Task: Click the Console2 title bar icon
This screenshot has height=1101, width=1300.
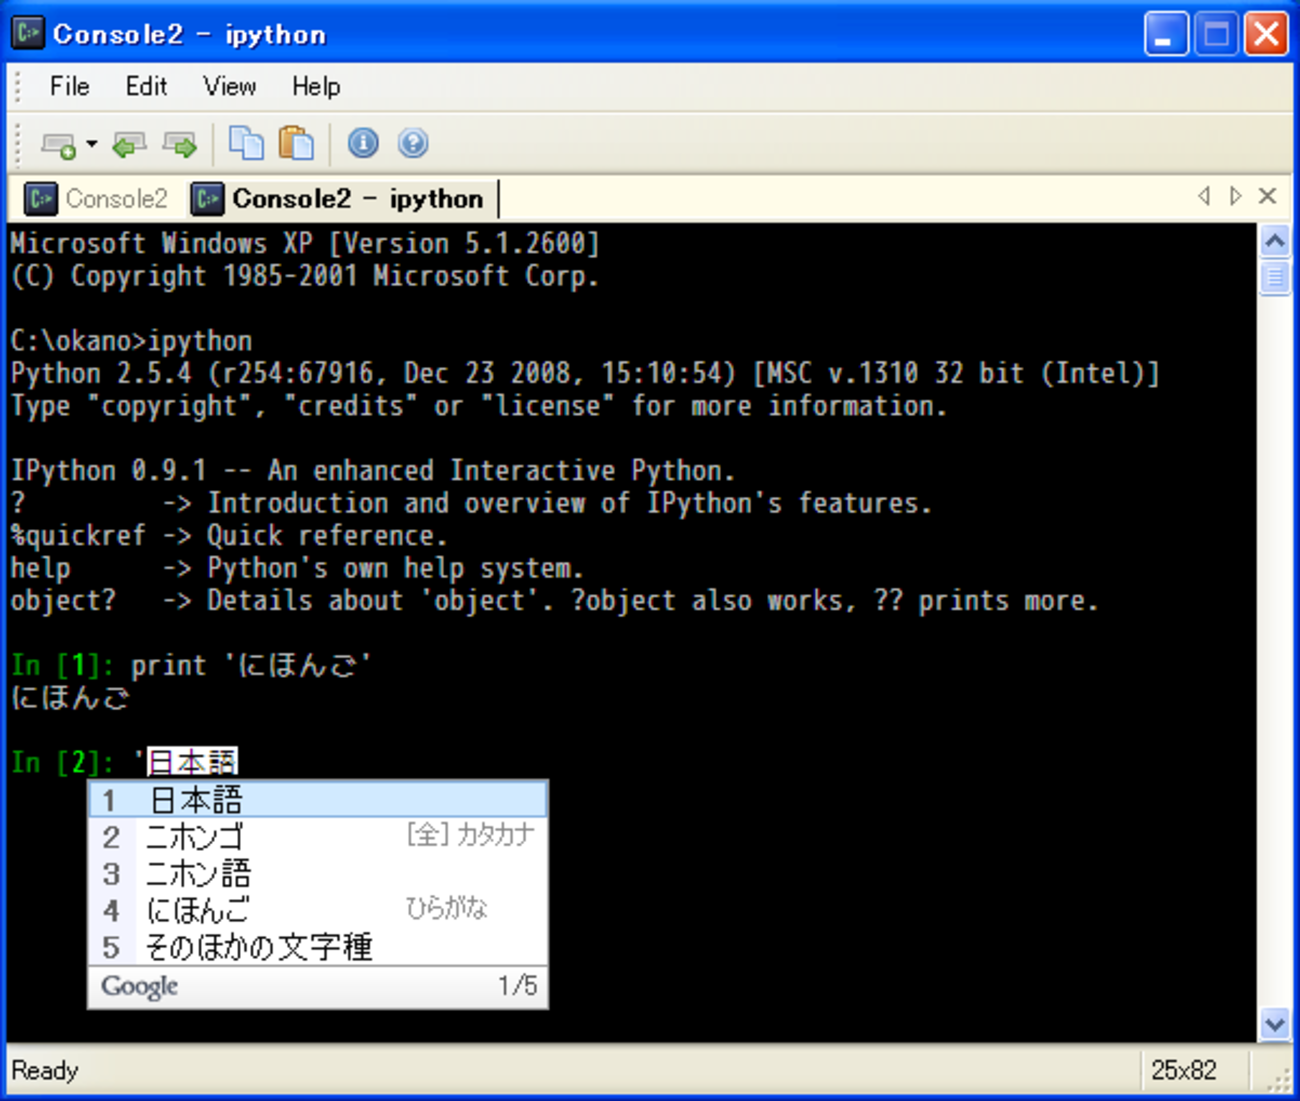Action: click(28, 34)
